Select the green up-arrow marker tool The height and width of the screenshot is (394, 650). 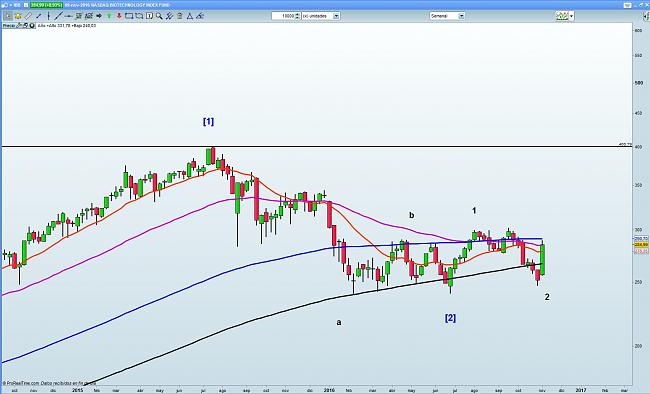coord(109,16)
